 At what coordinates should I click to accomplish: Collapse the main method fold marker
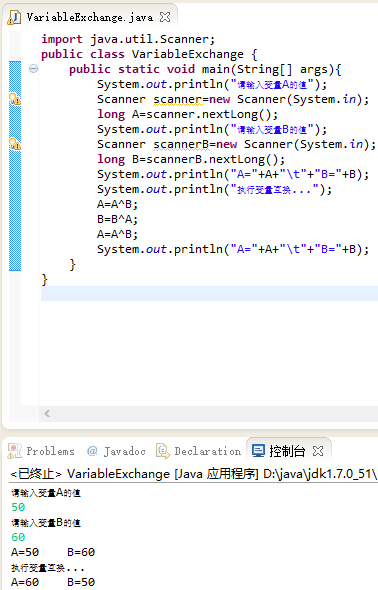[33, 68]
